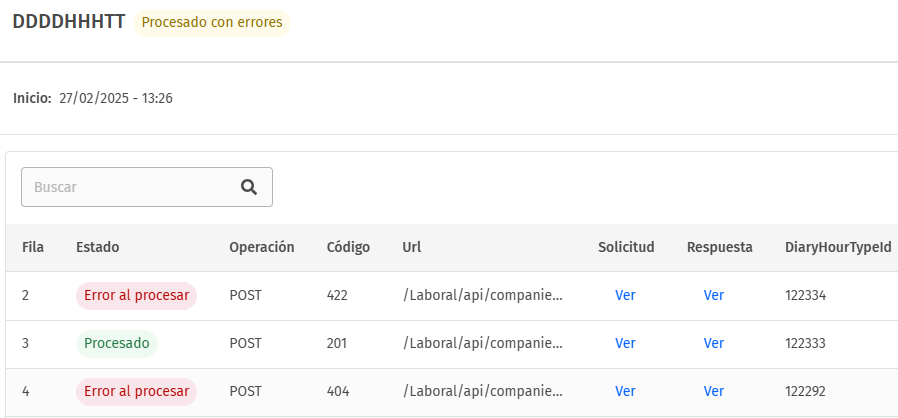Click the Inicio label
898x418 pixels.
coord(33,98)
